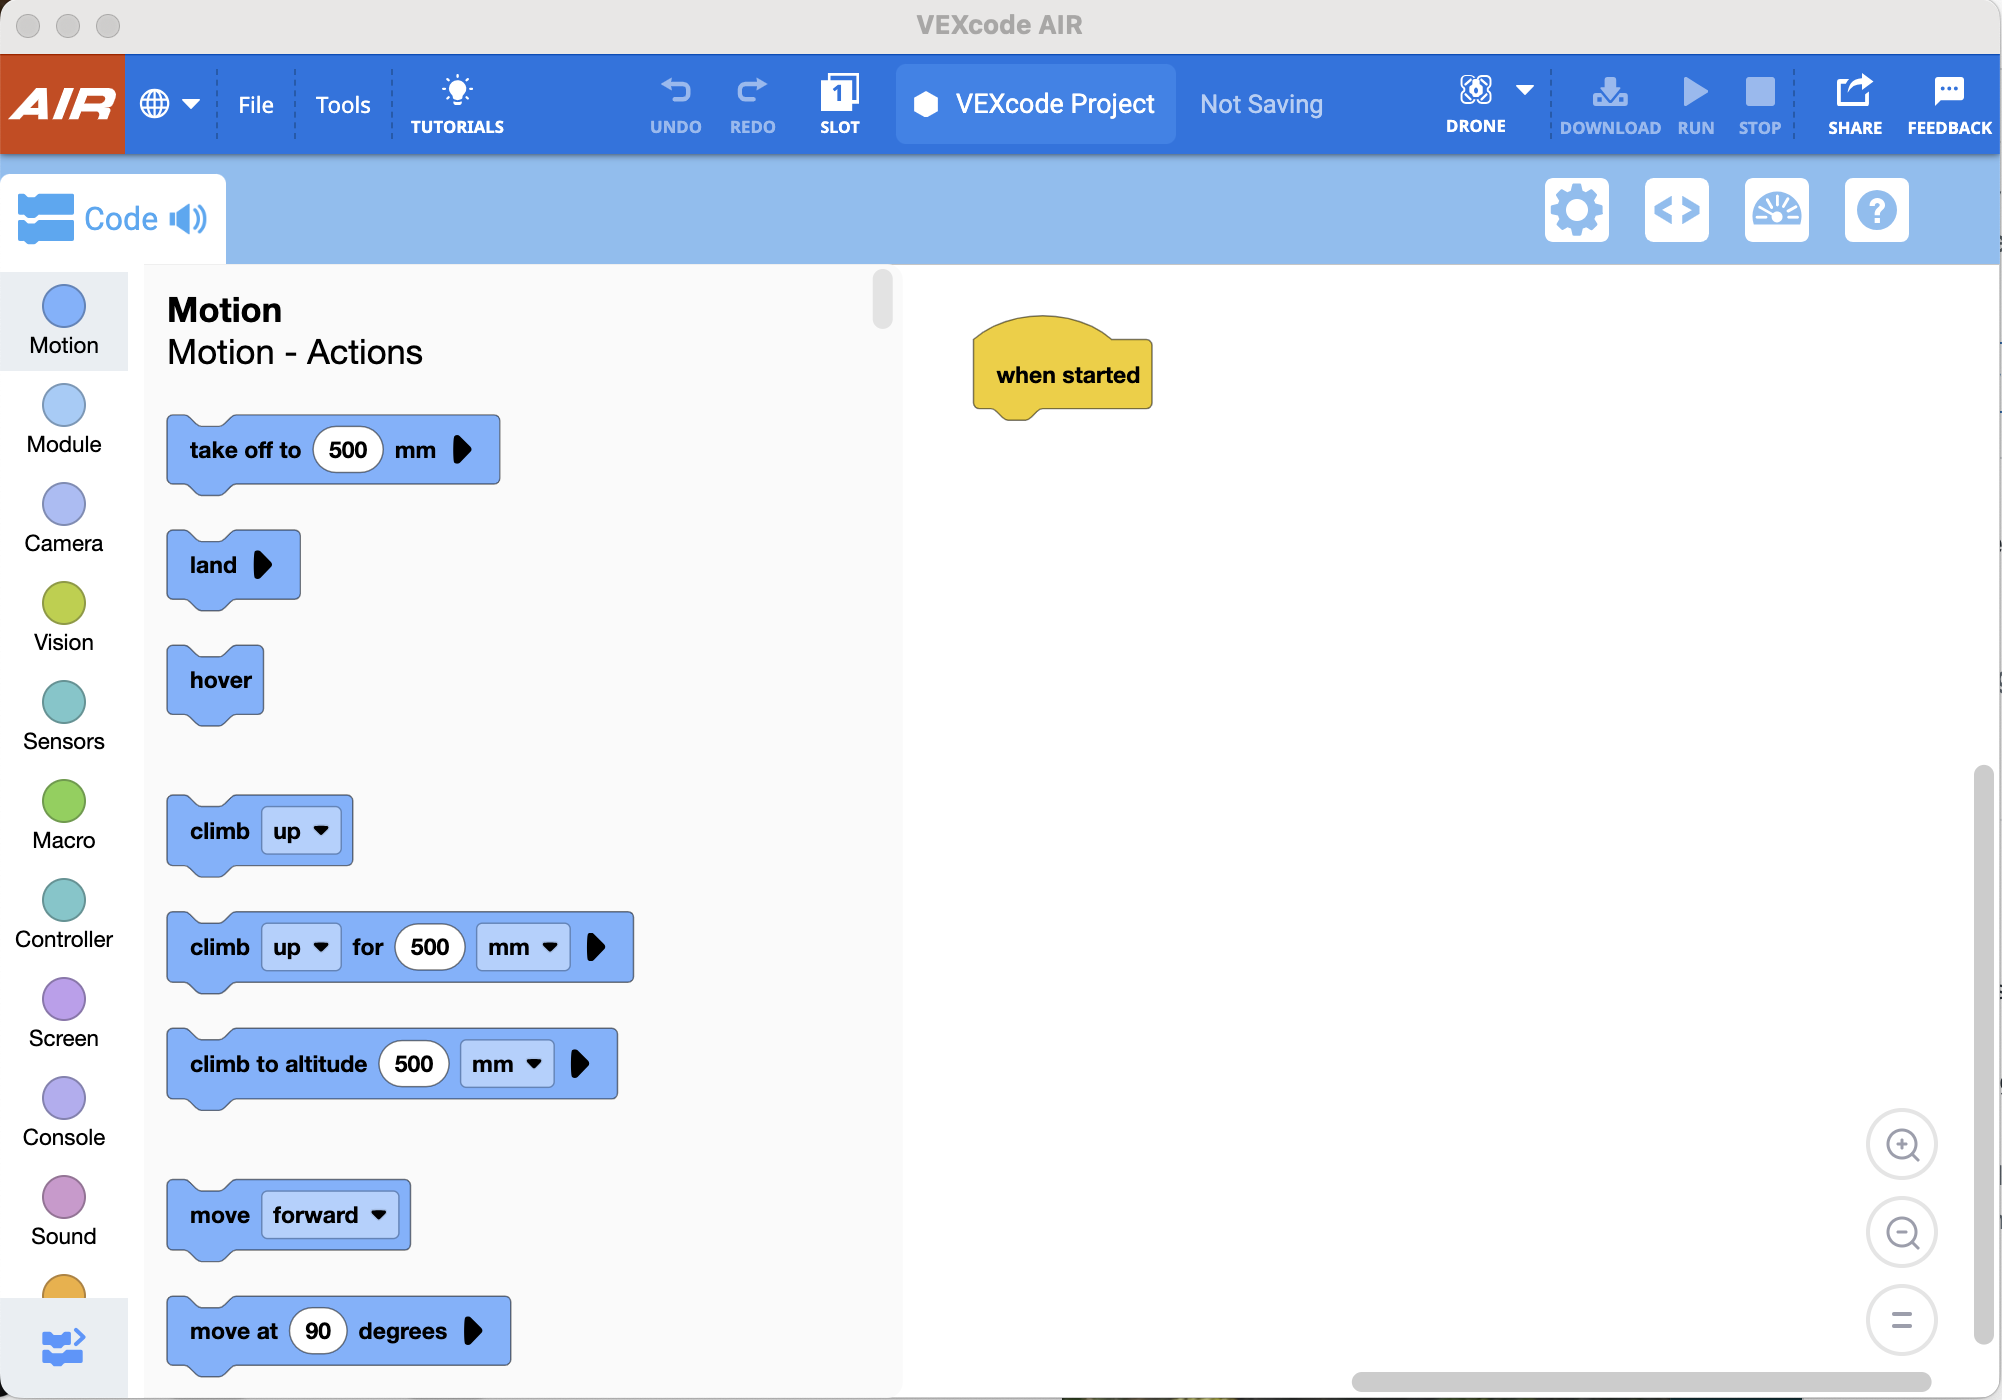Viewport: 2002px width, 1400px height.
Task: Expand the take off block arrow
Action: pyautogui.click(x=462, y=449)
